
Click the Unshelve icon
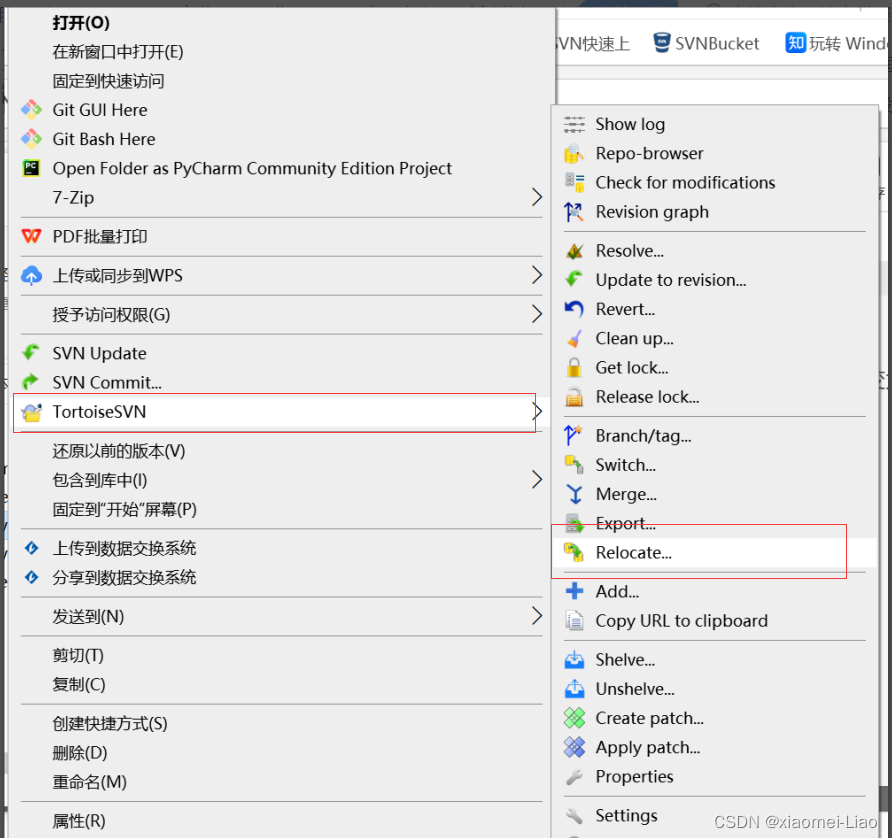pyautogui.click(x=574, y=689)
